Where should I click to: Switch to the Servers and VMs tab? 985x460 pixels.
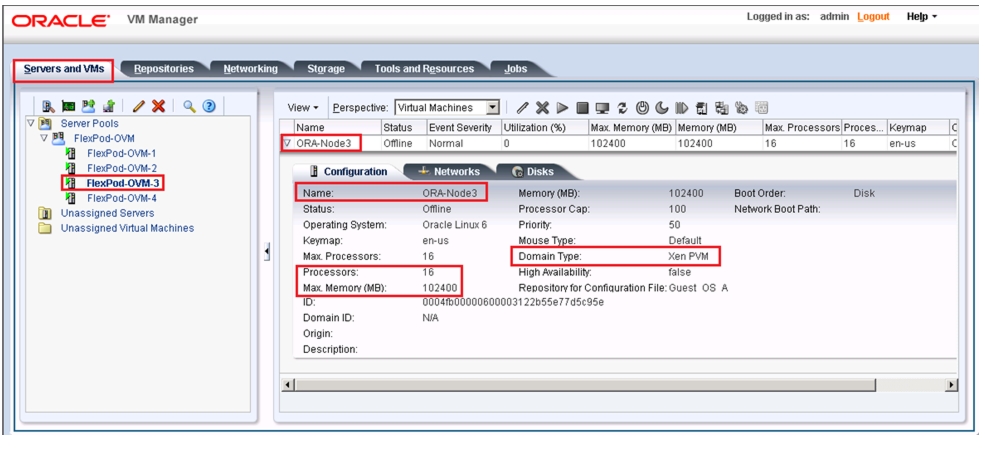coord(63,68)
